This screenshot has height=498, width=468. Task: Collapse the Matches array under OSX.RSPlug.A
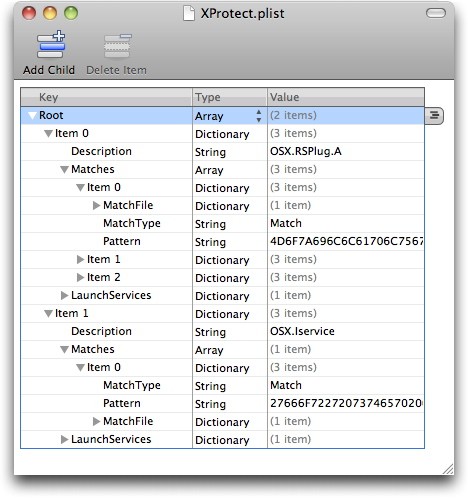click(64, 170)
